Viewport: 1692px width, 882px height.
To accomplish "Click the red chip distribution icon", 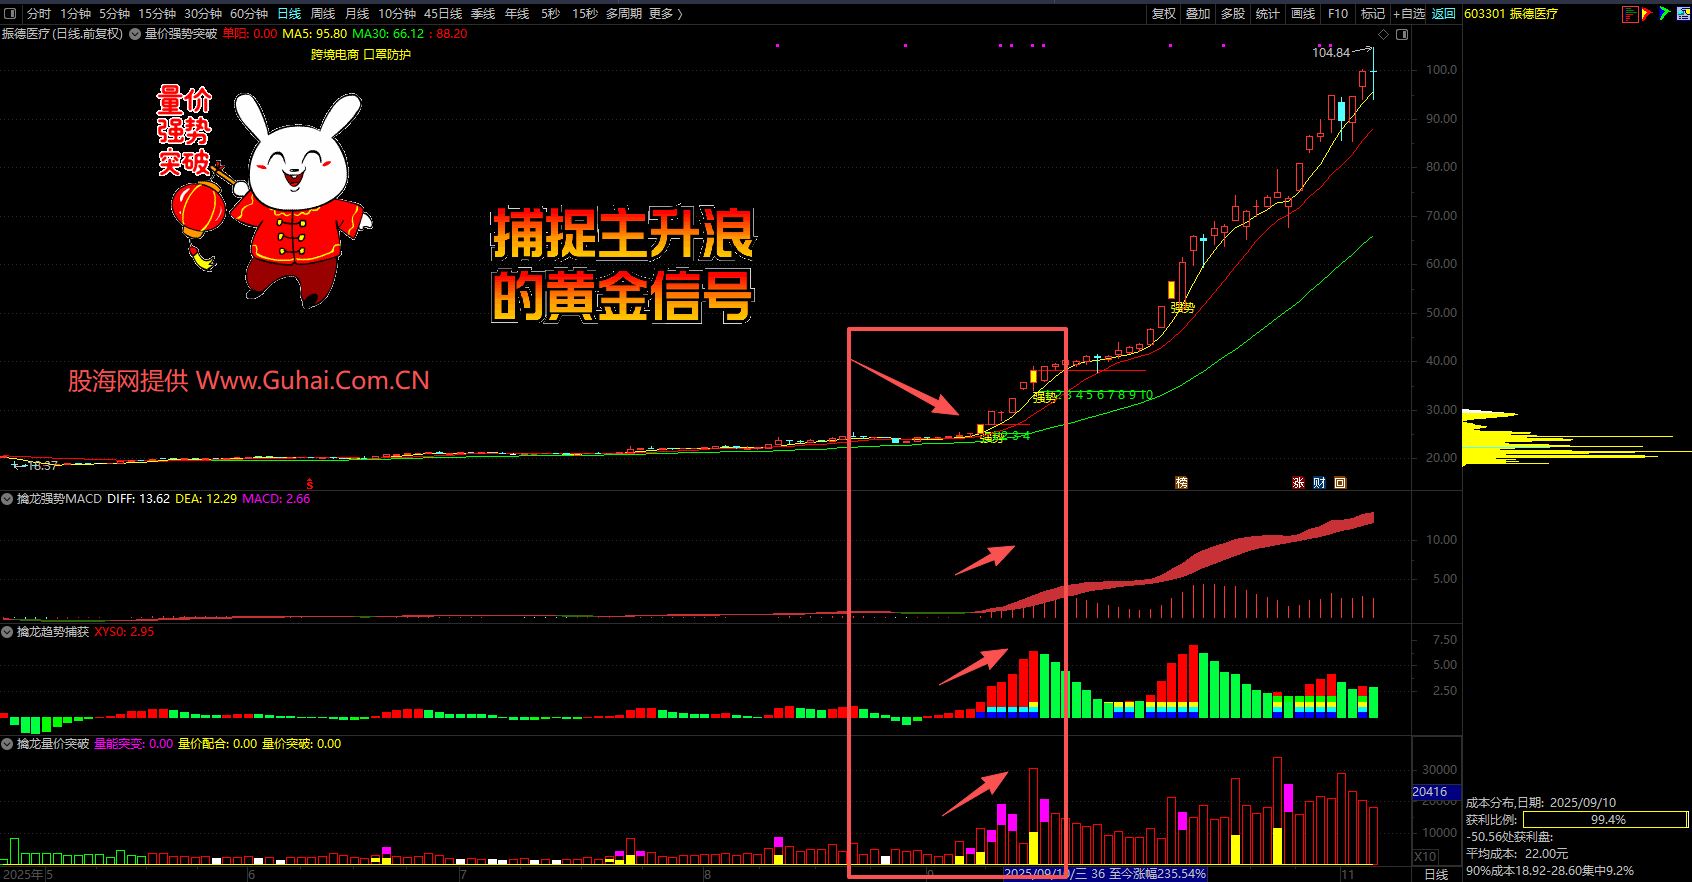I will (1630, 14).
